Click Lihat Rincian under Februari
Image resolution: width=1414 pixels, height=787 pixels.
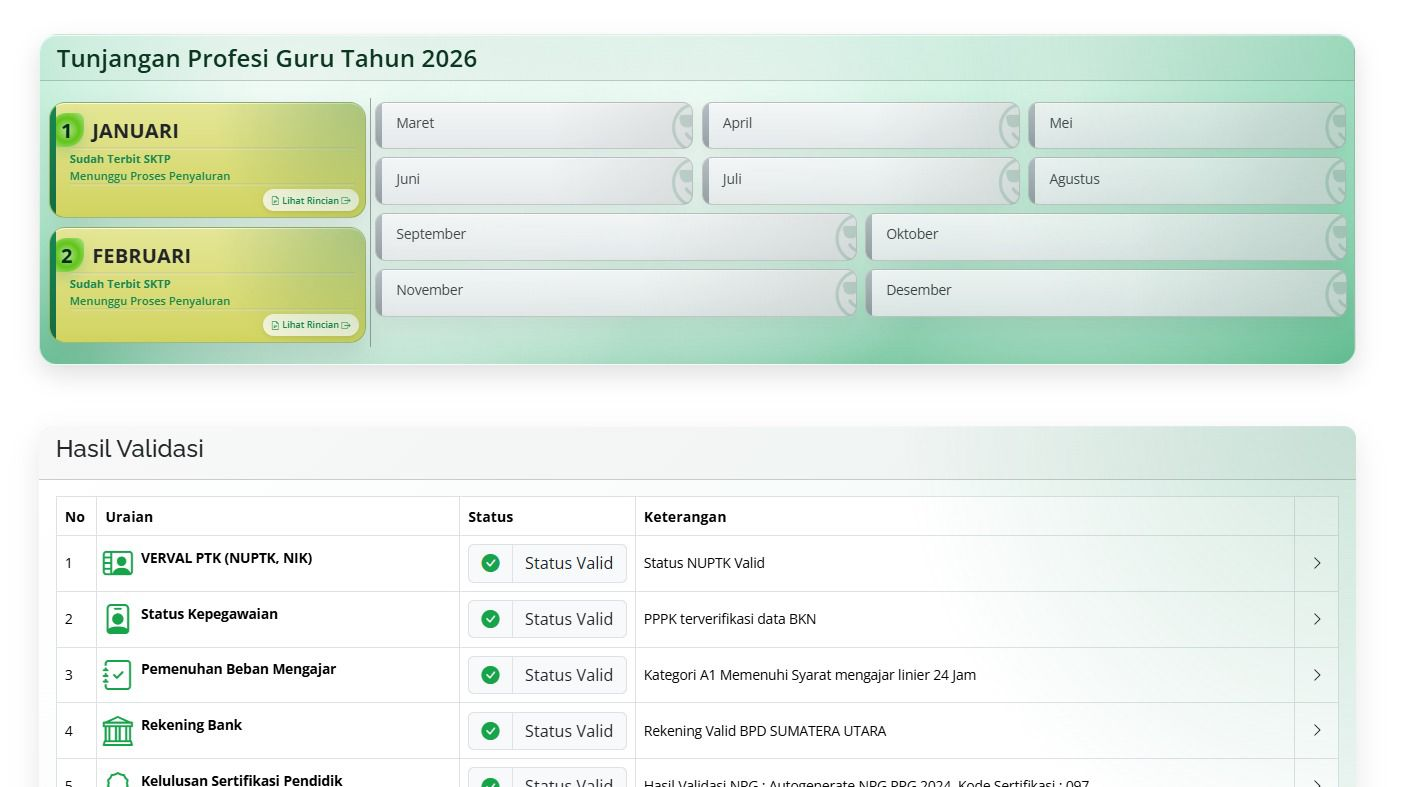coord(310,324)
